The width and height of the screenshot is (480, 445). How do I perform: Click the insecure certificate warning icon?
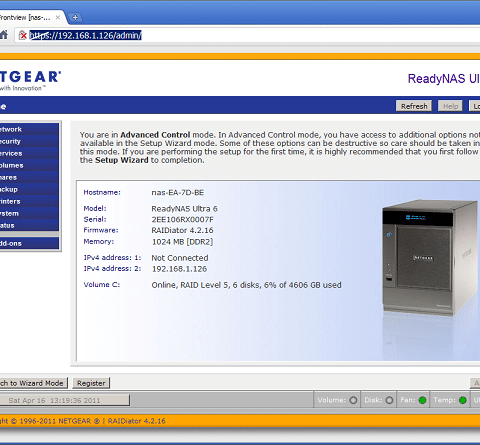(23, 35)
